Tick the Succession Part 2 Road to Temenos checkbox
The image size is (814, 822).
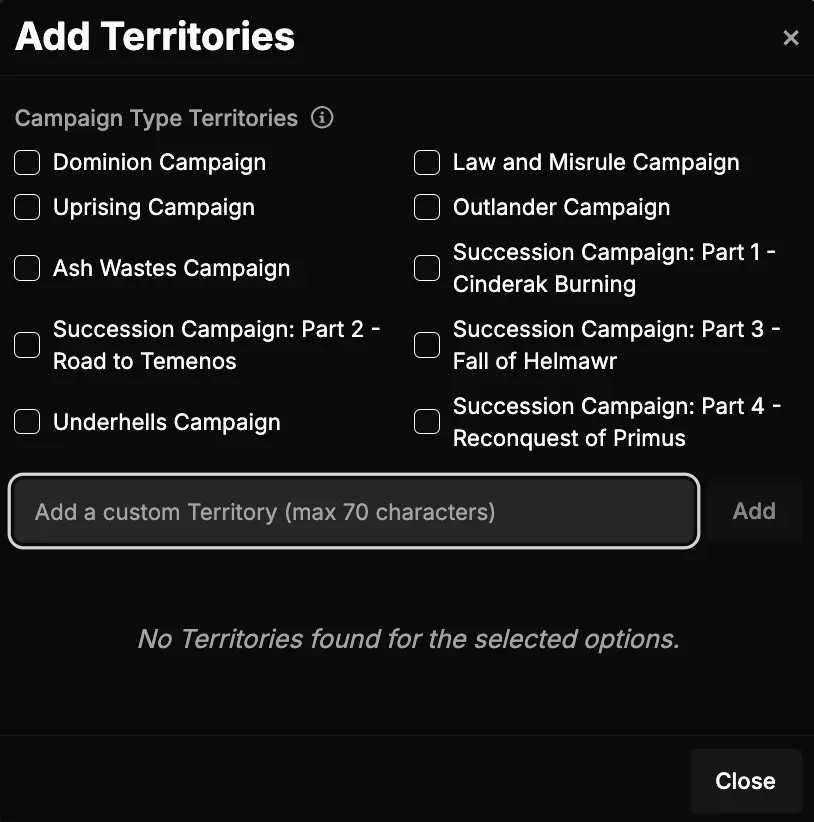[x=27, y=345]
